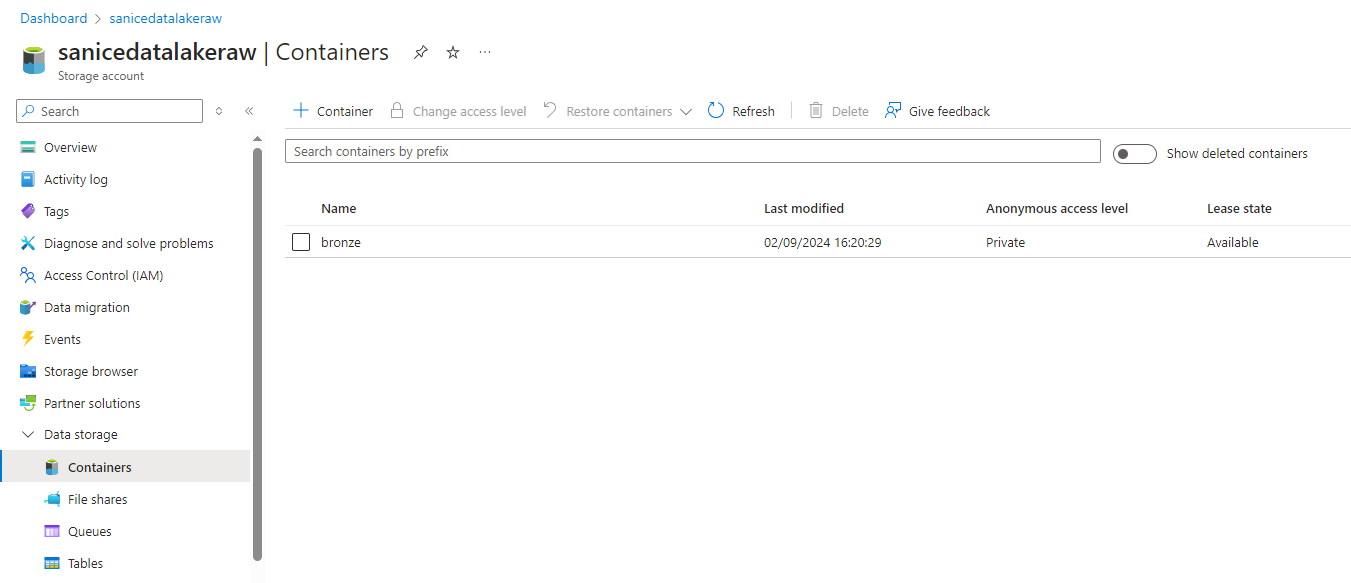Pin sanicedatalakeraw to the dashboard
Image resolution: width=1351 pixels, height=583 pixels.
(x=421, y=53)
